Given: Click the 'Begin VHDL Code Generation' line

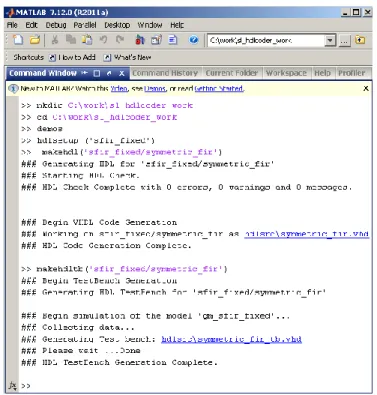Looking at the screenshot, I should [99, 222].
